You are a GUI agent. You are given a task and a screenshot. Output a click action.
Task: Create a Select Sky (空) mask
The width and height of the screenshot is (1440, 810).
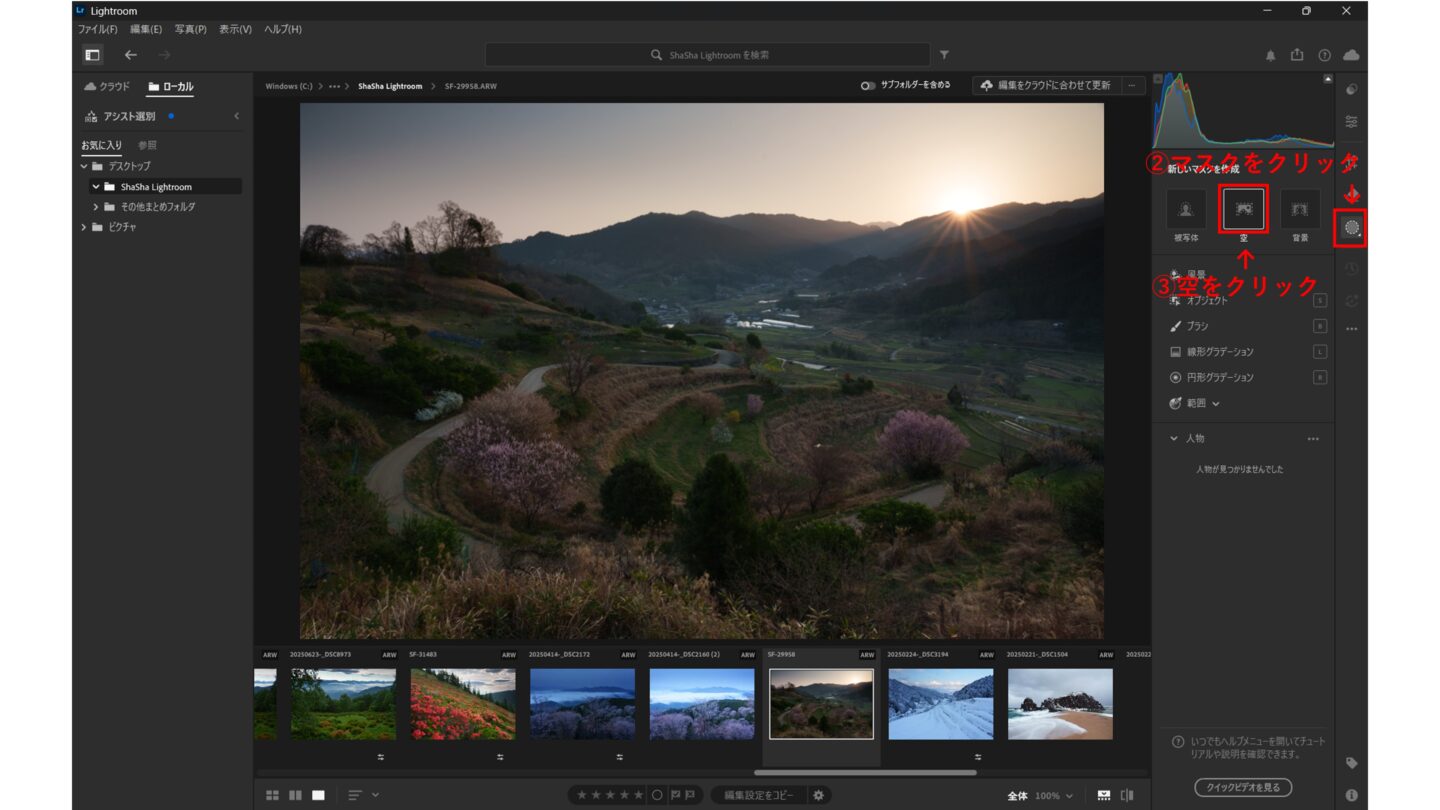[1244, 209]
